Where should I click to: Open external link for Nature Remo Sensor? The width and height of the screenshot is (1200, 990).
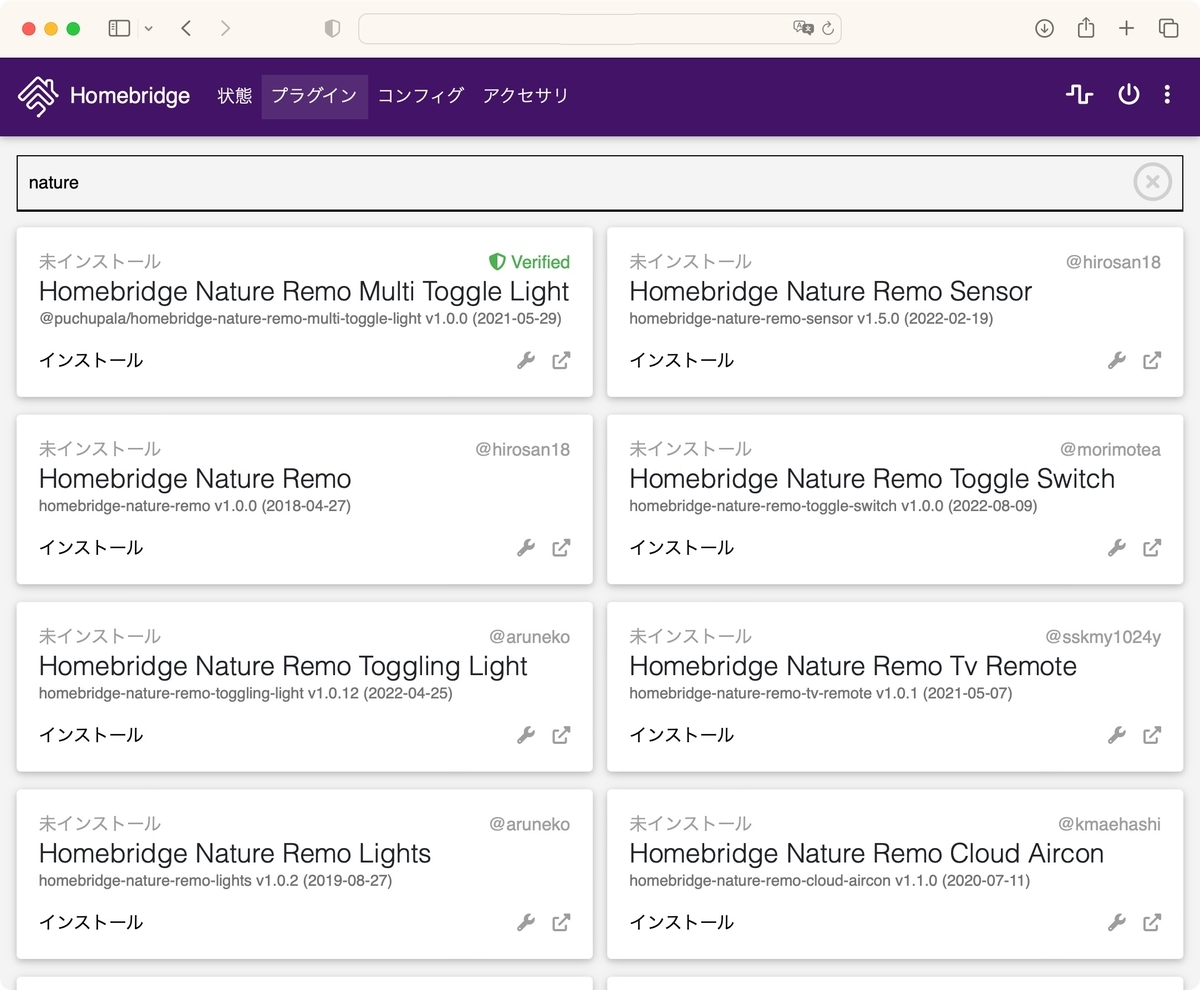[1152, 360]
